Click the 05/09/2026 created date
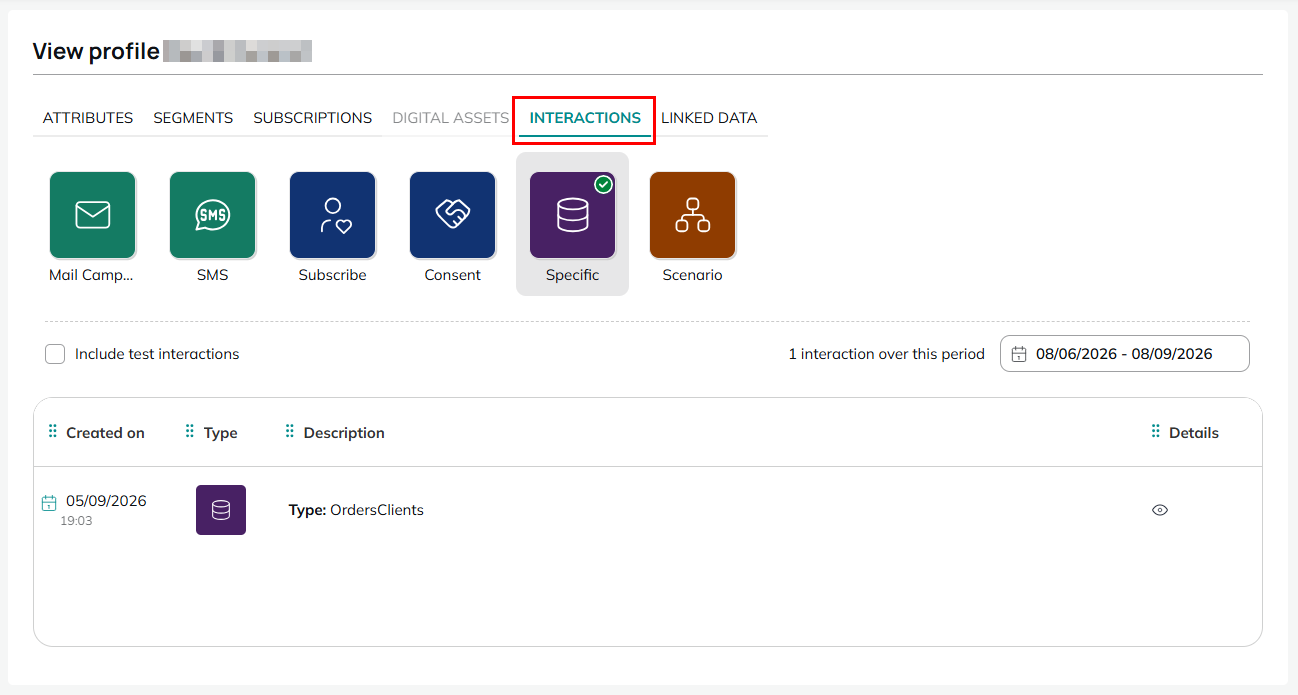 [106, 501]
